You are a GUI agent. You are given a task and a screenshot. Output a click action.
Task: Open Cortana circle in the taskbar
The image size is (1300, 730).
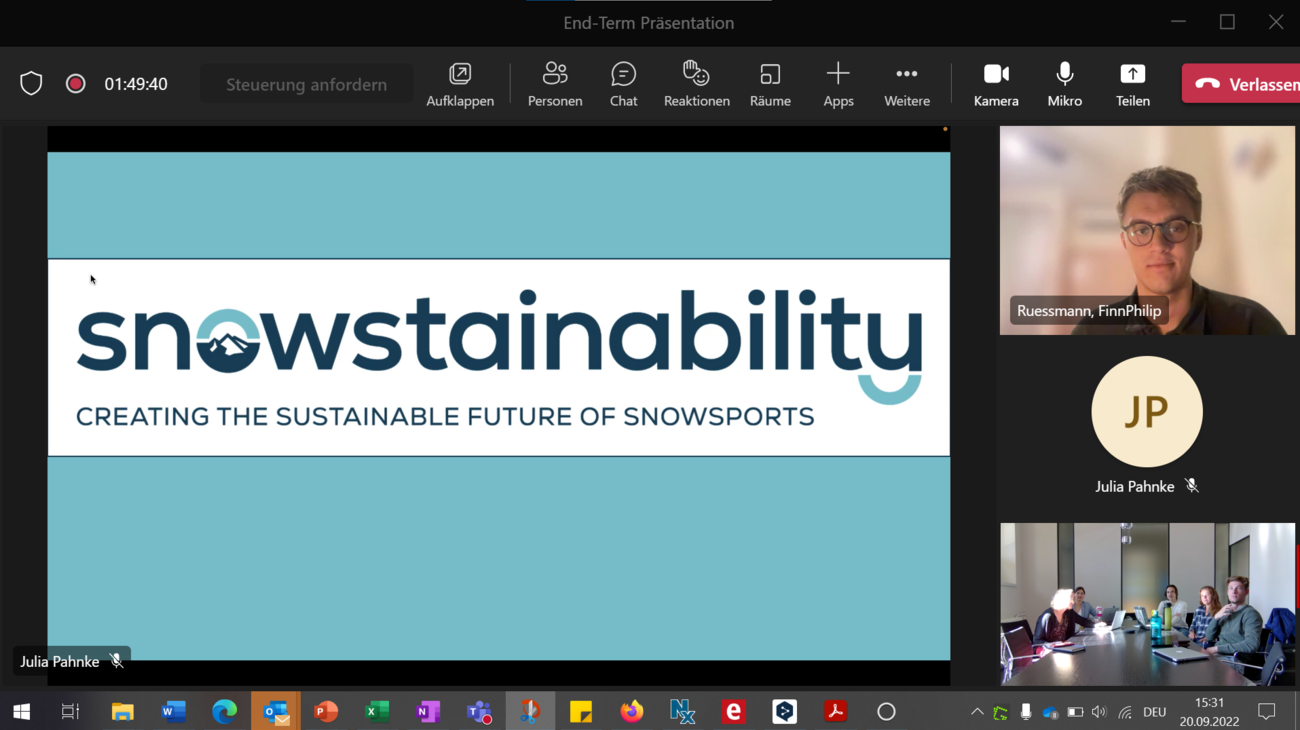coord(886,712)
